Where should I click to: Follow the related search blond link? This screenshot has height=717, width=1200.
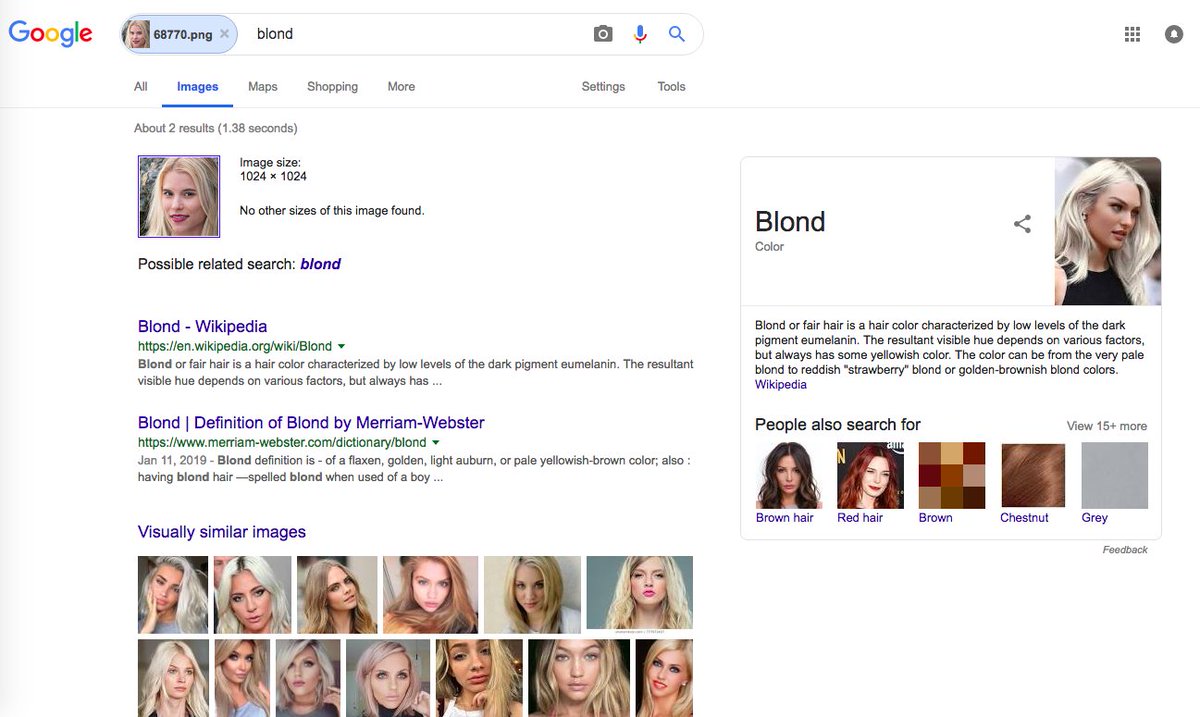coord(320,264)
